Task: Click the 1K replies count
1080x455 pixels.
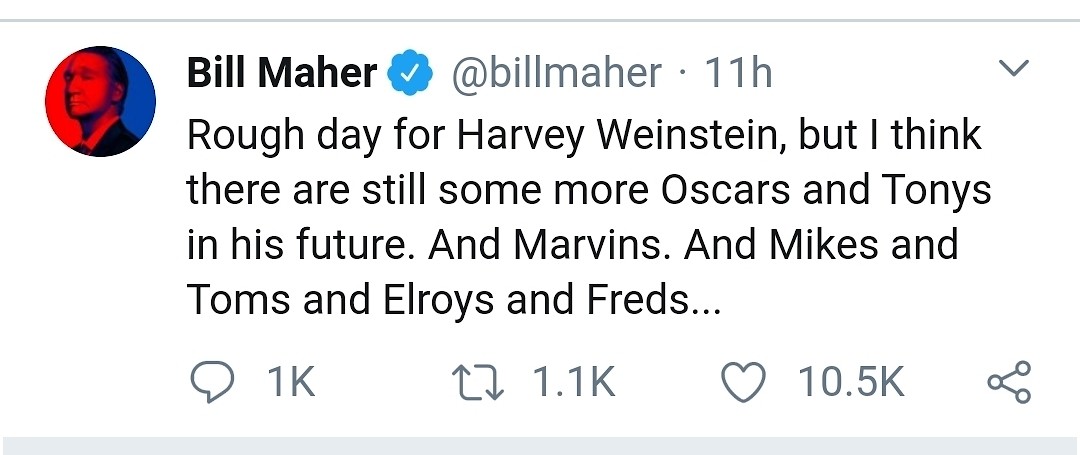Action: tap(290, 382)
